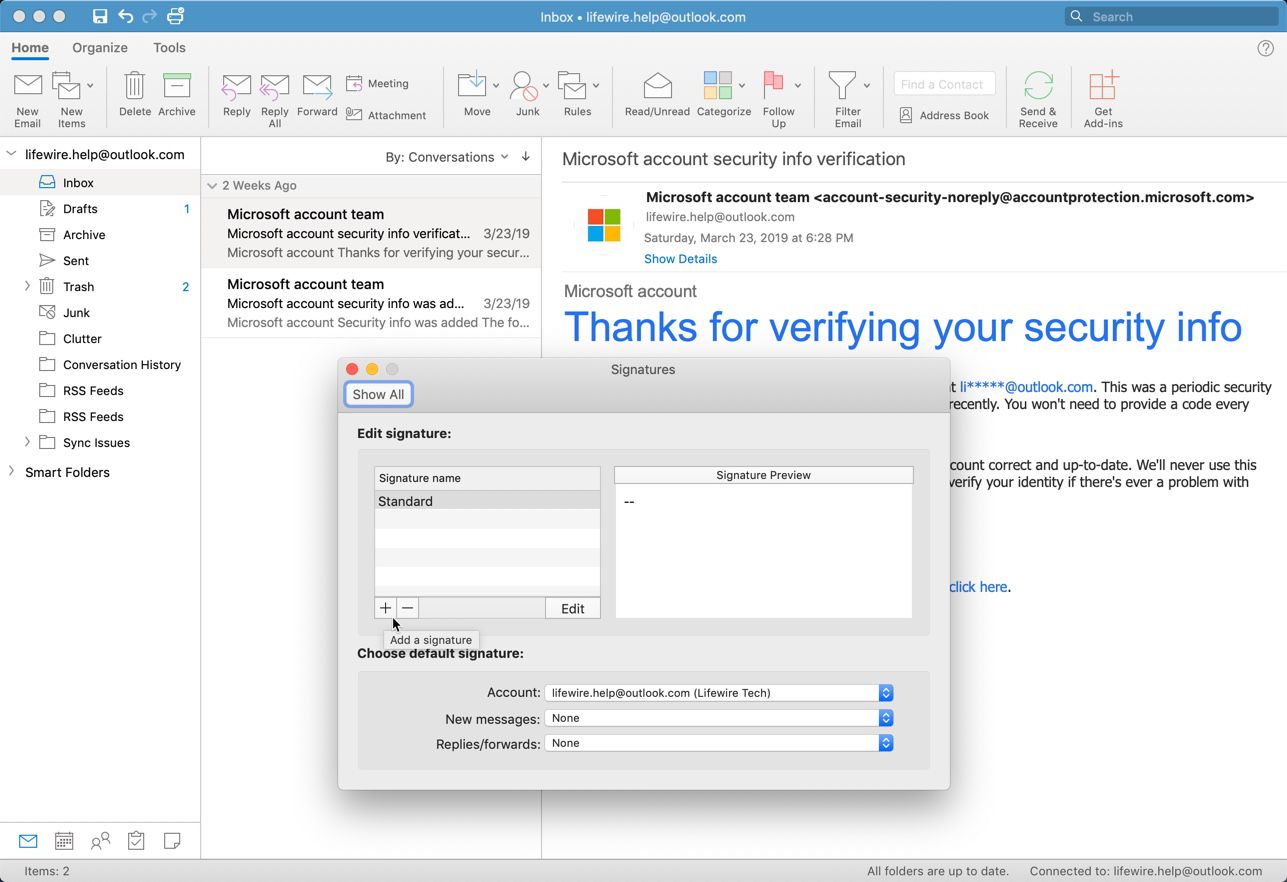
Task: Click the Undo arrow in title bar
Action: tap(125, 16)
